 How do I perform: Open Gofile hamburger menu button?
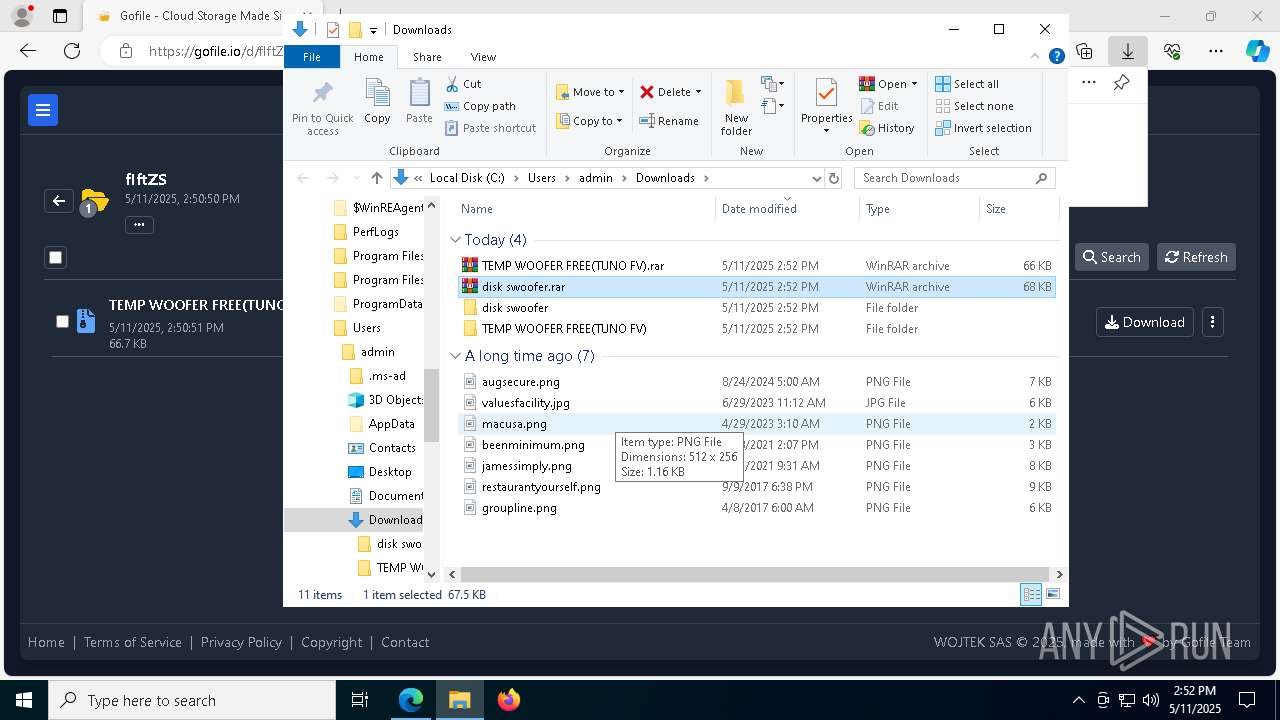click(43, 110)
